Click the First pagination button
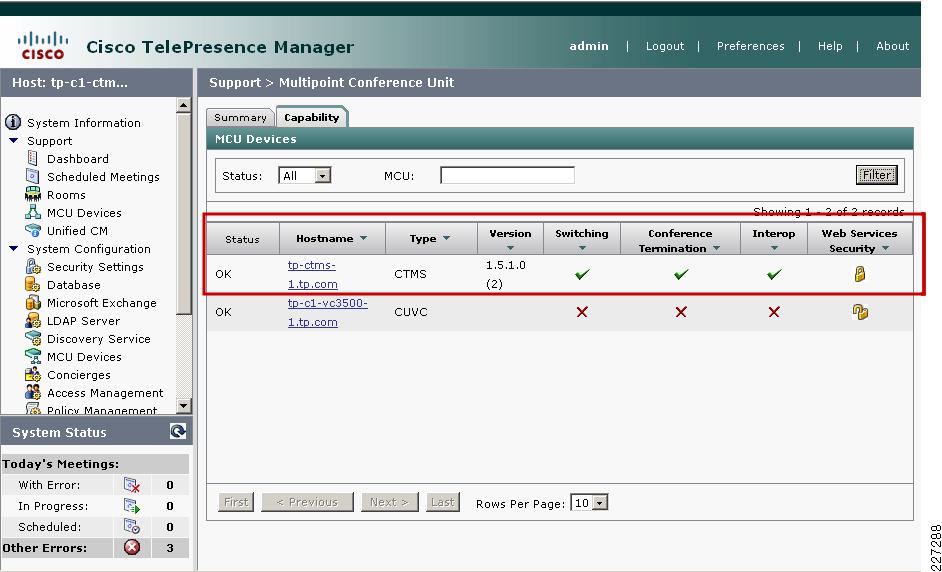The width and height of the screenshot is (942, 572). point(236,502)
